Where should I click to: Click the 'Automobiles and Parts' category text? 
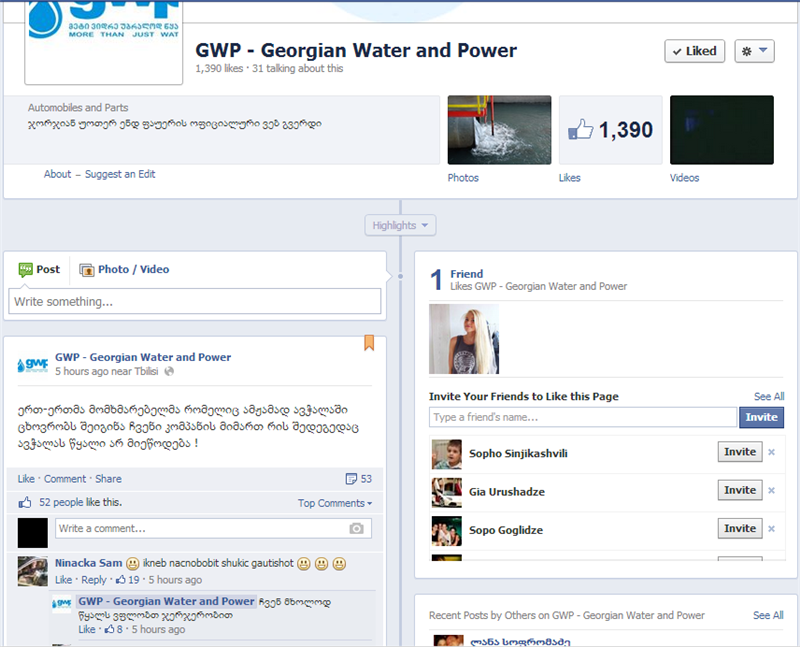(78, 108)
